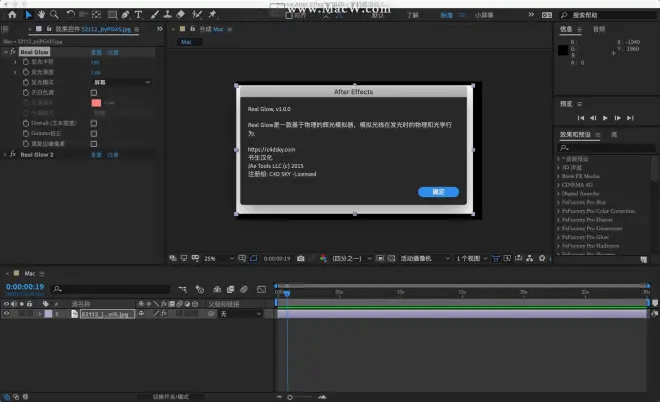The width and height of the screenshot is (660, 402).
Task: Toggle the transparency grid icon in viewer
Action: (391, 258)
